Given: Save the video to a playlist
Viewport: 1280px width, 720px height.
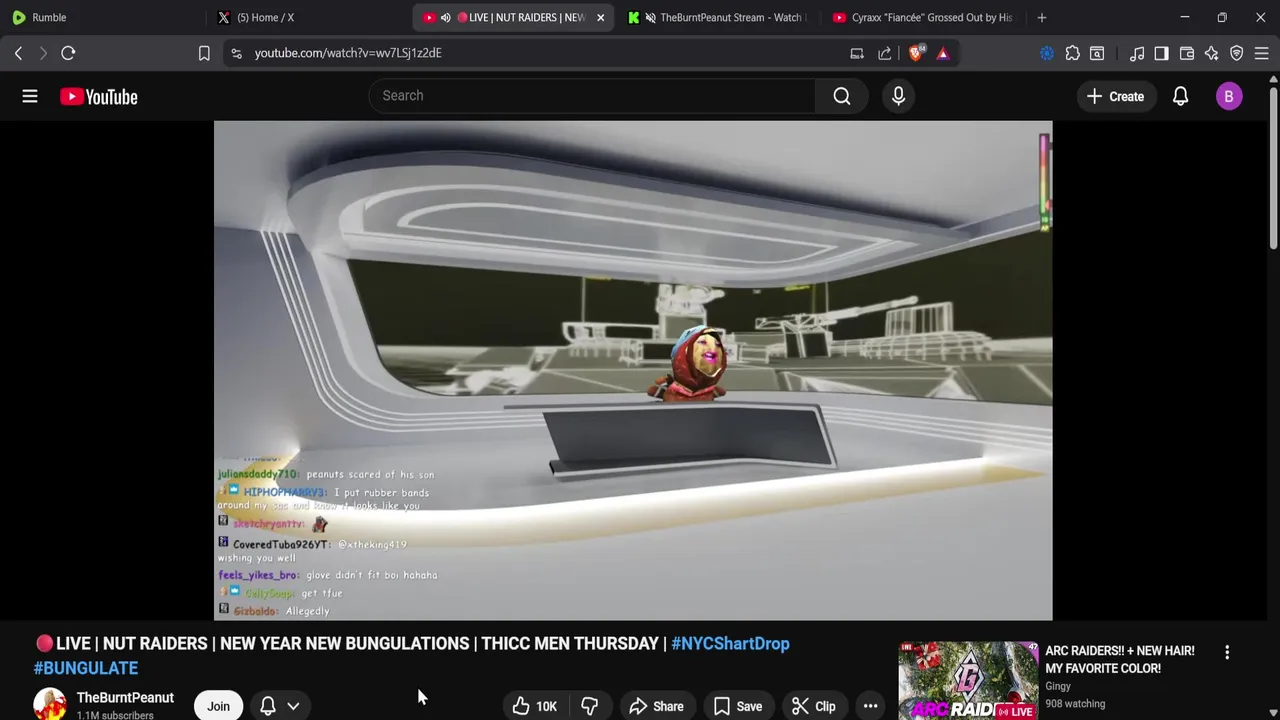Looking at the screenshot, I should [x=738, y=706].
